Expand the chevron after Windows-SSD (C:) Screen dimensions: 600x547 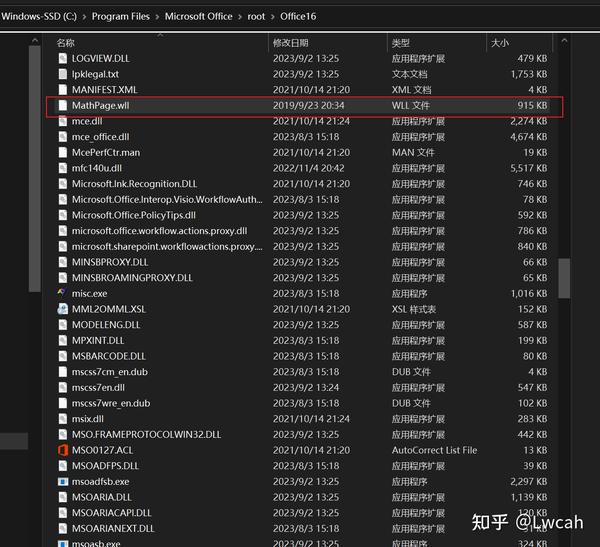[84, 17]
